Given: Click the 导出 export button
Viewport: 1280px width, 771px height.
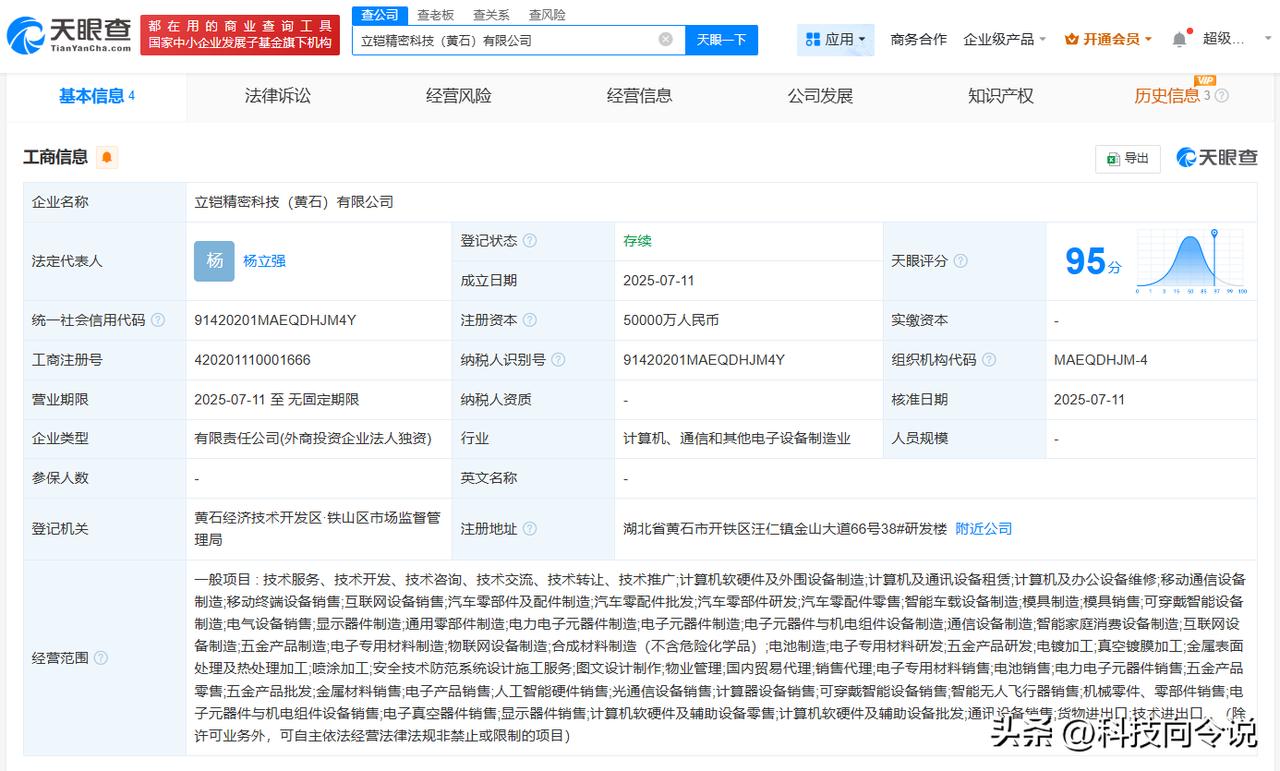Looking at the screenshot, I should click(1128, 158).
